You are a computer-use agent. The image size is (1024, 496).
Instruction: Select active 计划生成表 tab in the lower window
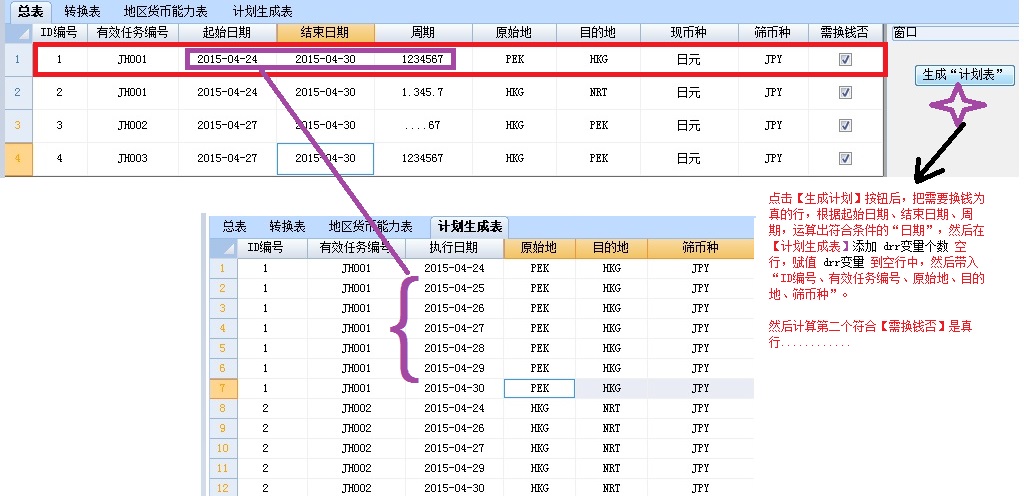coord(470,226)
